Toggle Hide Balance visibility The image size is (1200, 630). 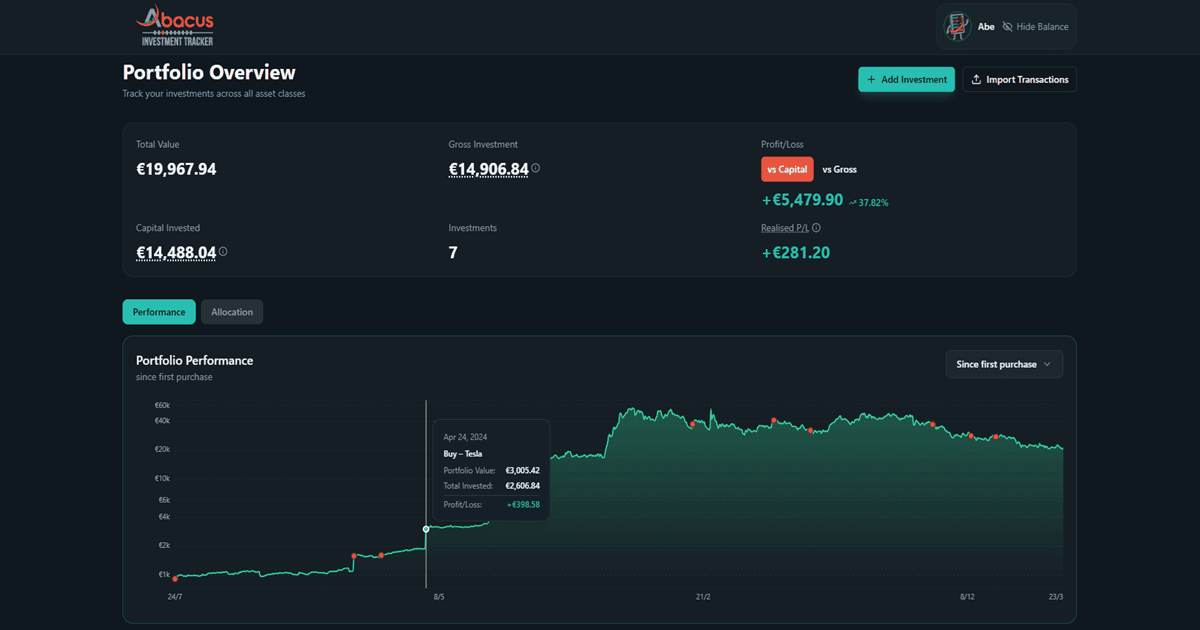coord(1035,27)
